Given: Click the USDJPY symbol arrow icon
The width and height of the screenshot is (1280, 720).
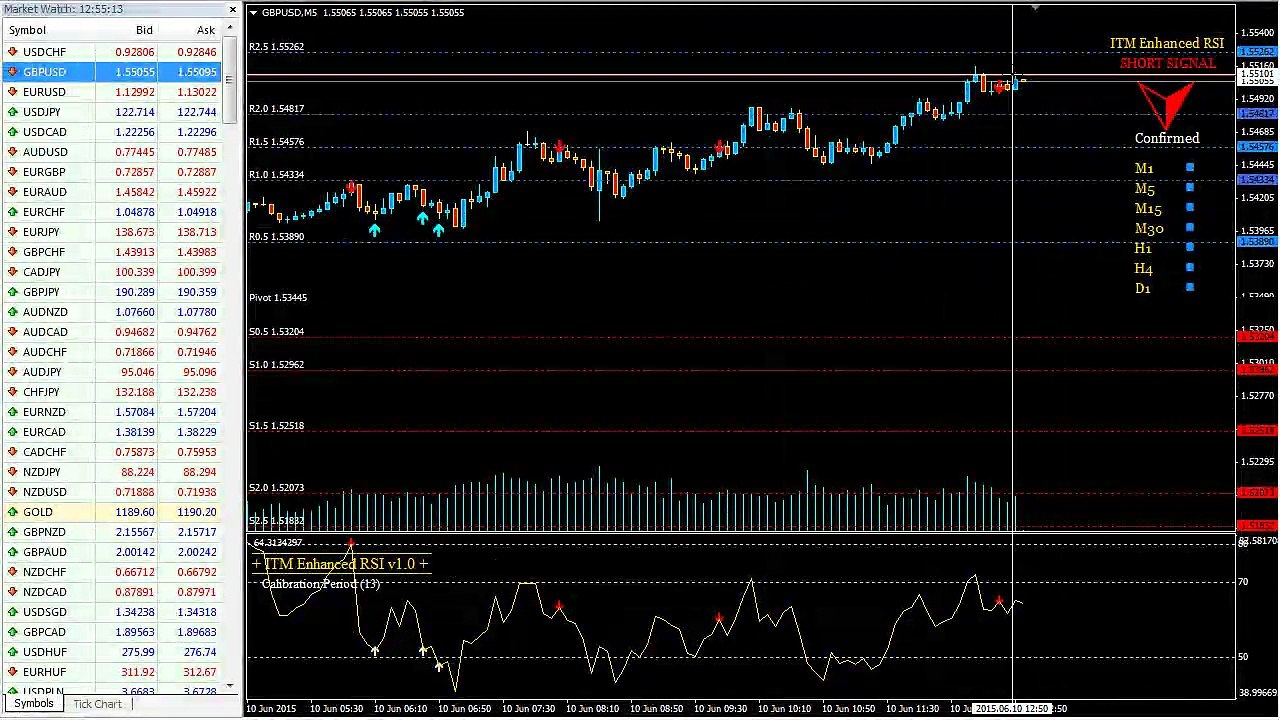Looking at the screenshot, I should click(12, 112).
